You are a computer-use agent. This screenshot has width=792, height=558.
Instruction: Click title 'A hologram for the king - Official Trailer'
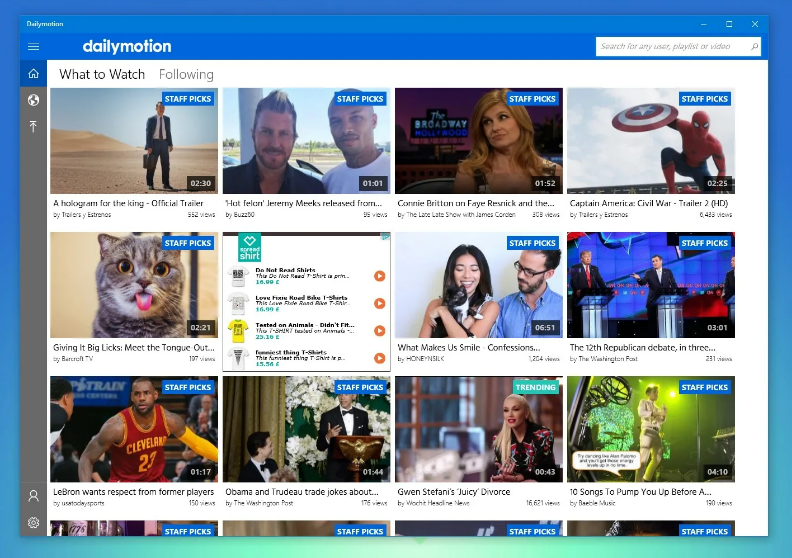128,203
